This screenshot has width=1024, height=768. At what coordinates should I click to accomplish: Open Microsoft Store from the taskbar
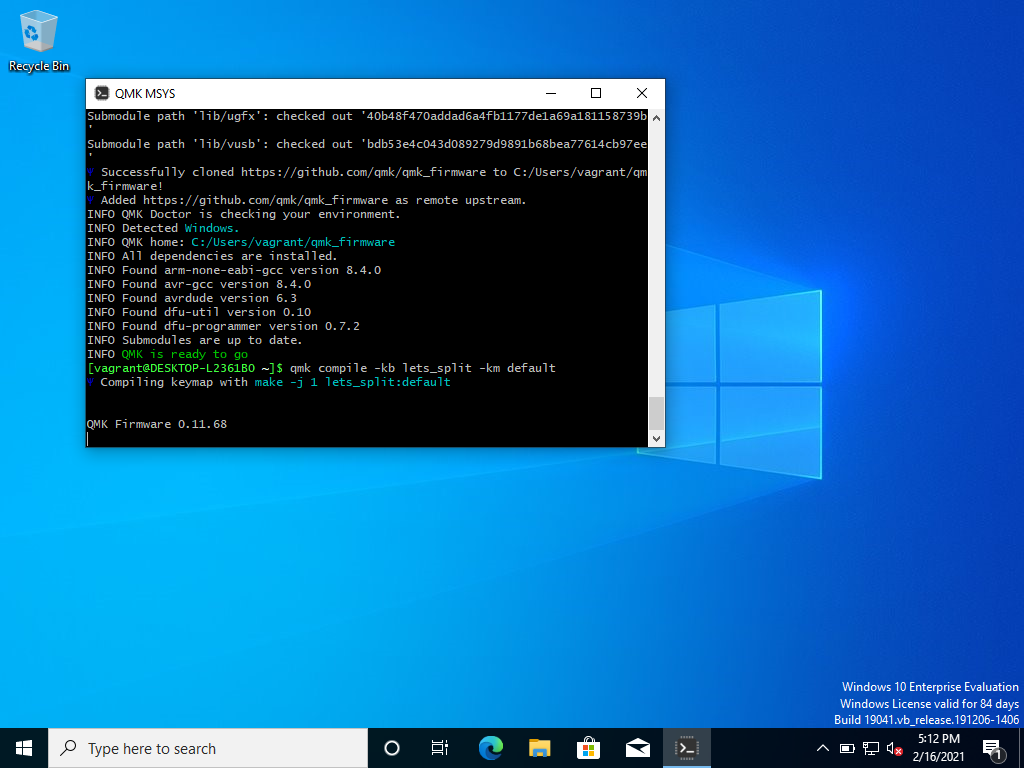tap(588, 748)
